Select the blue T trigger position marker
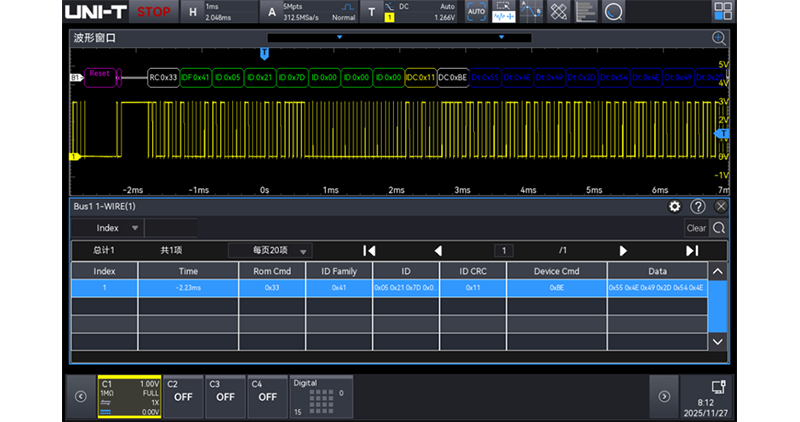800x422 pixels. pos(264,54)
